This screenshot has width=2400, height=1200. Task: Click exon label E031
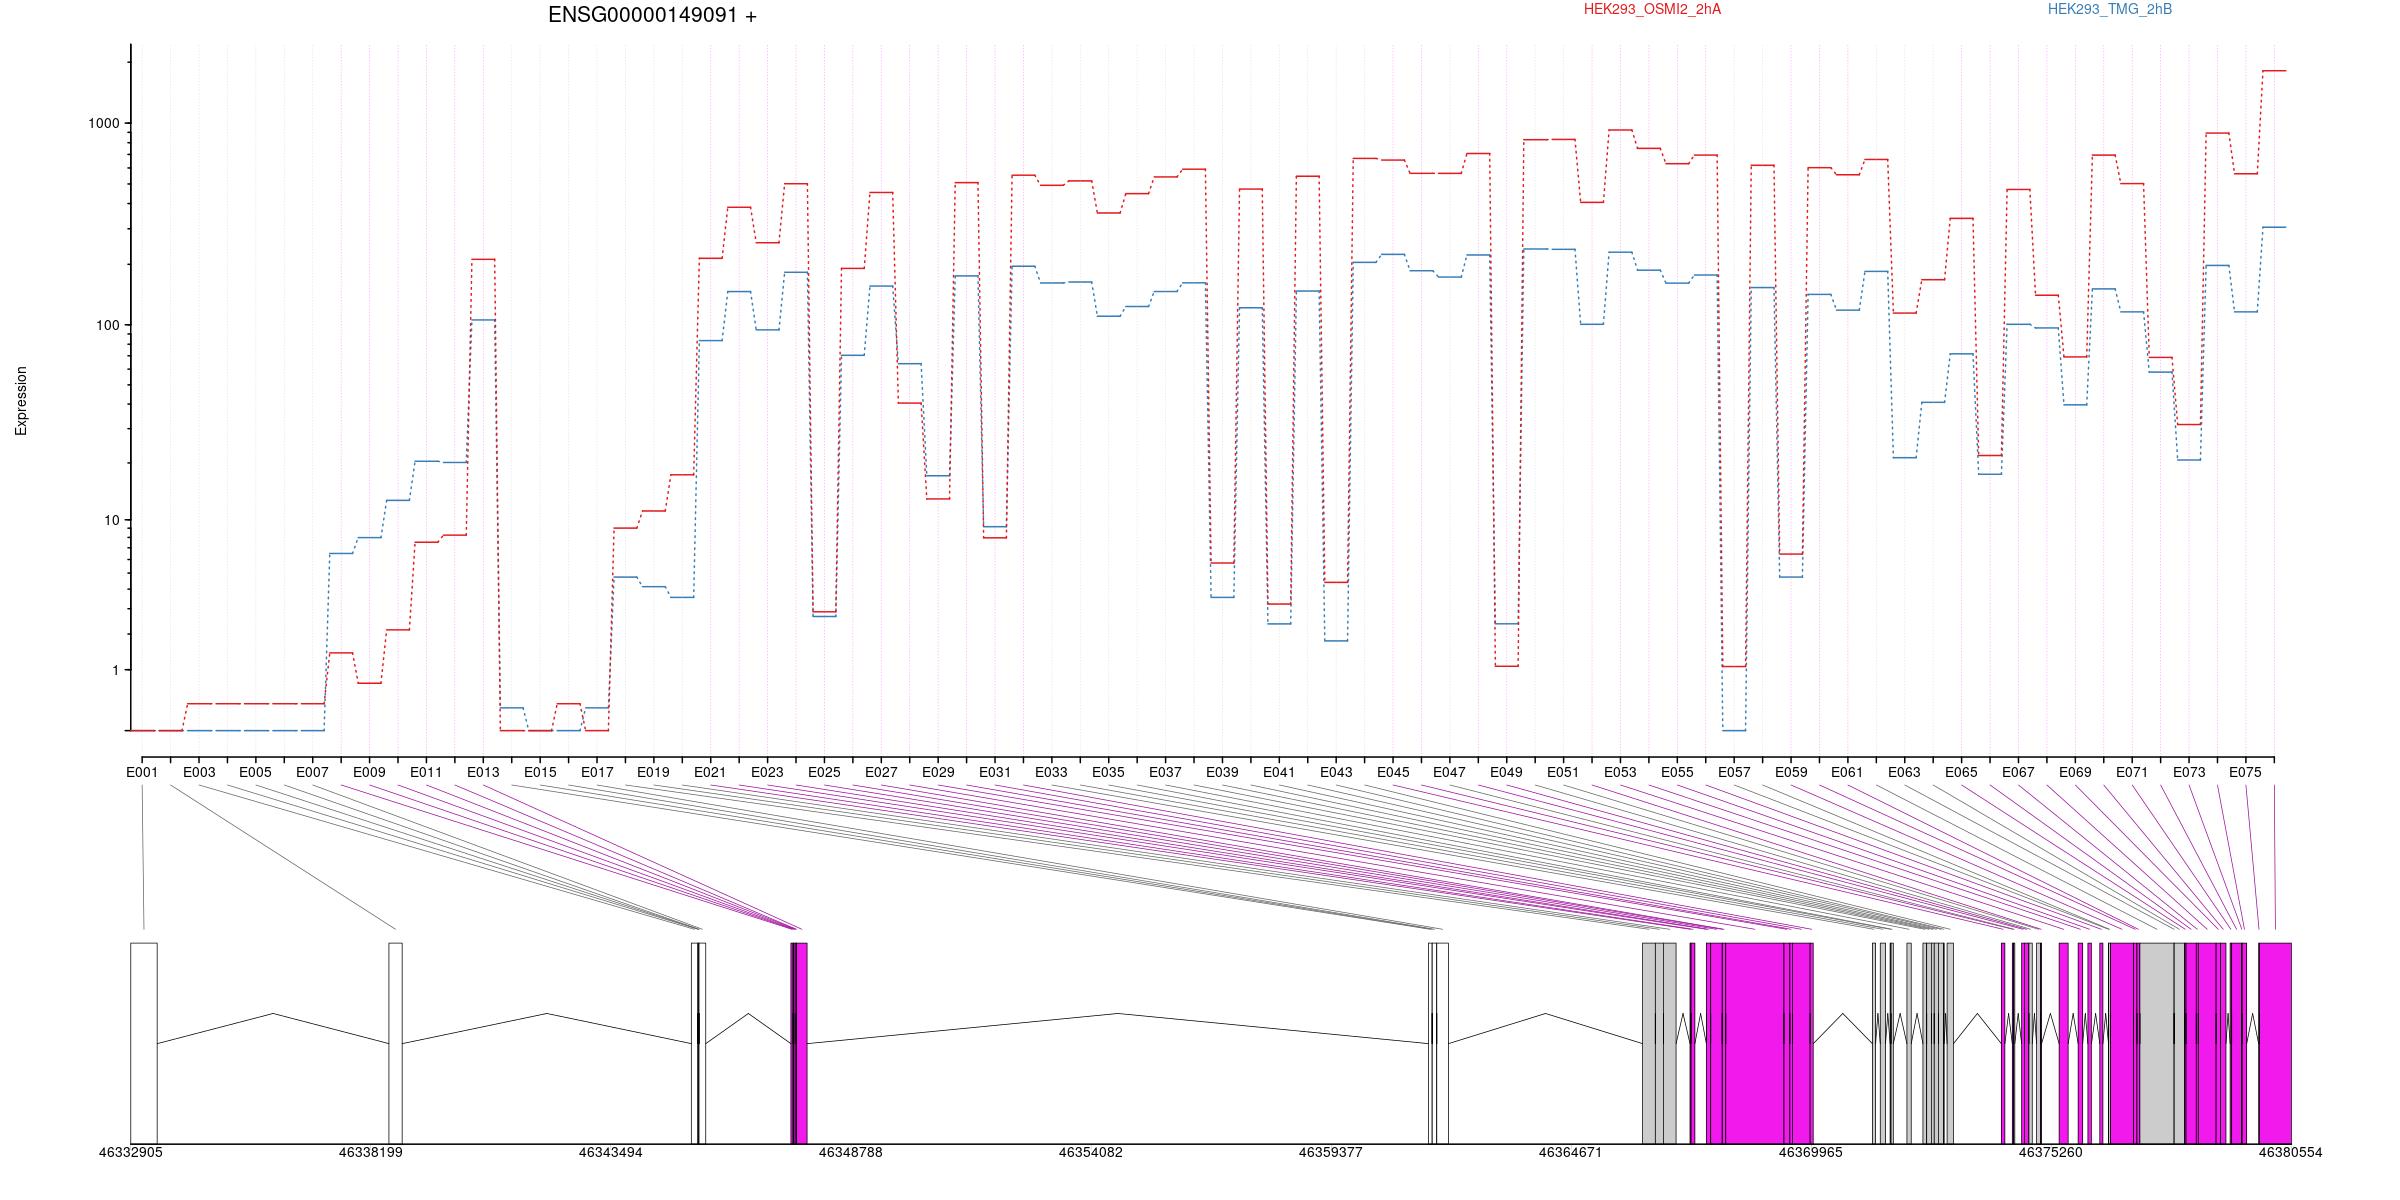coord(995,772)
